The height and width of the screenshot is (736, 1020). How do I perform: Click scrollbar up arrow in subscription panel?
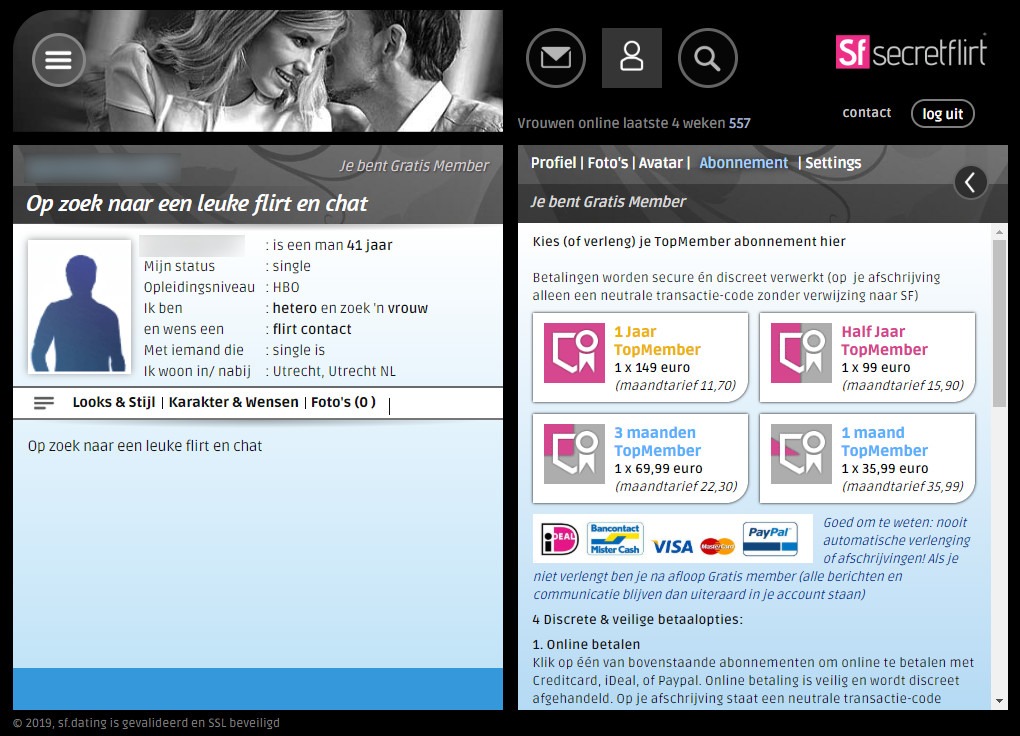tap(999, 232)
